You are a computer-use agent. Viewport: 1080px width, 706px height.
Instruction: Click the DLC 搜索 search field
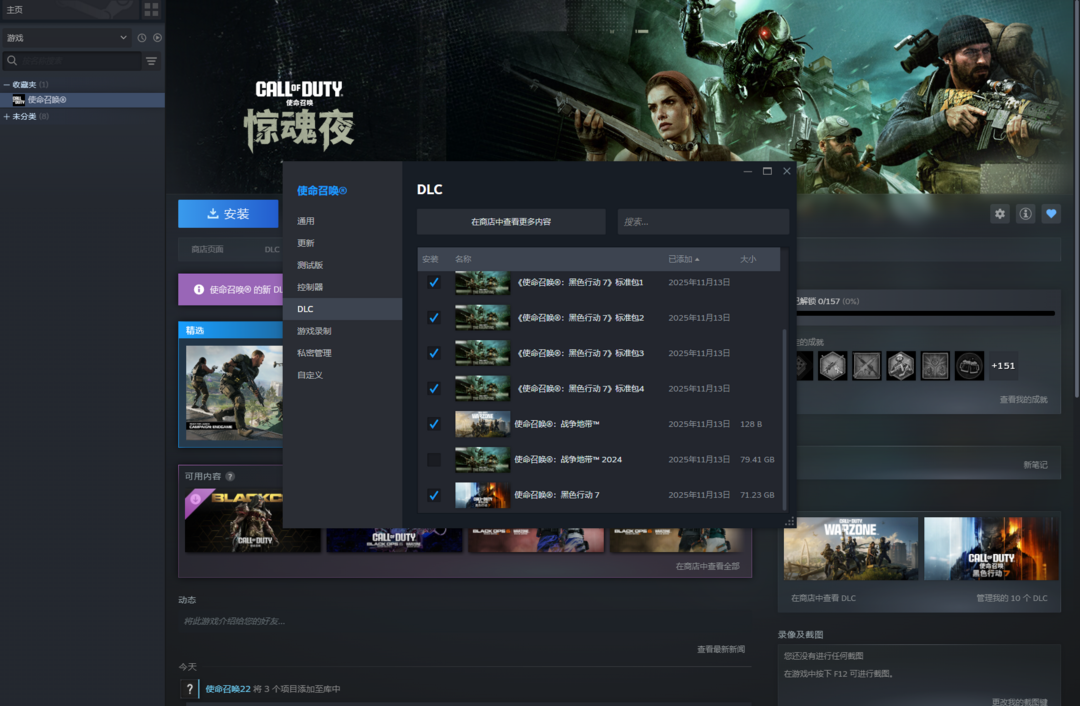(702, 222)
